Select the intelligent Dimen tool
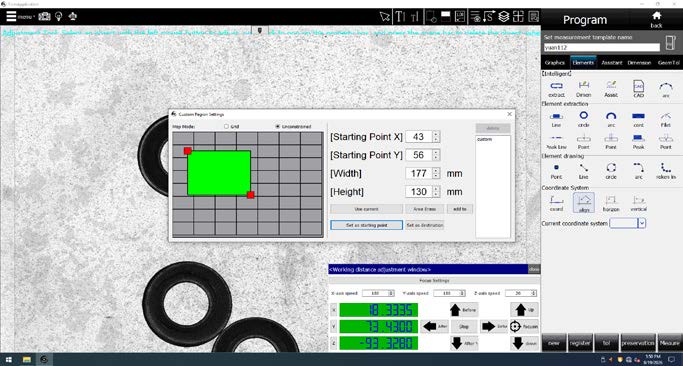Screen dimensions: 683x366 pyautogui.click(x=584, y=89)
